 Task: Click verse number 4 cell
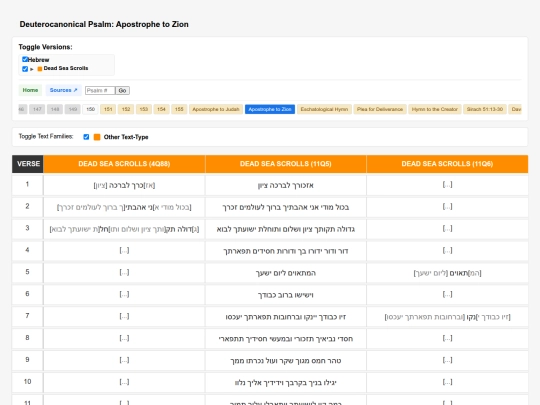[28, 251]
